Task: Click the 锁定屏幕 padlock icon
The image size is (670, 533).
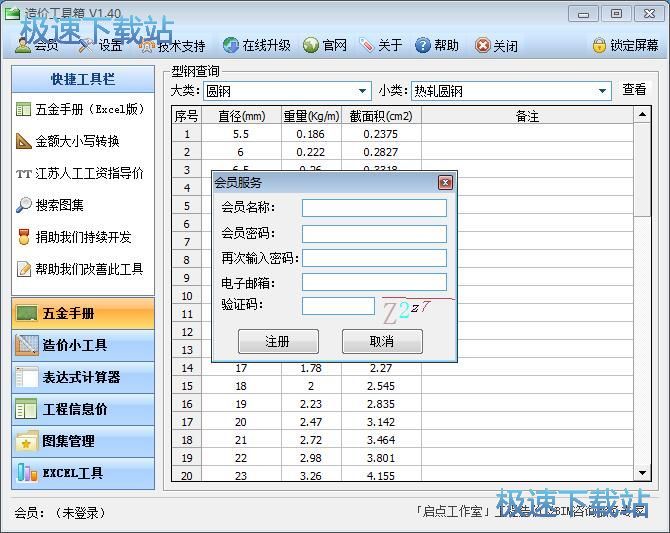Action: [599, 45]
